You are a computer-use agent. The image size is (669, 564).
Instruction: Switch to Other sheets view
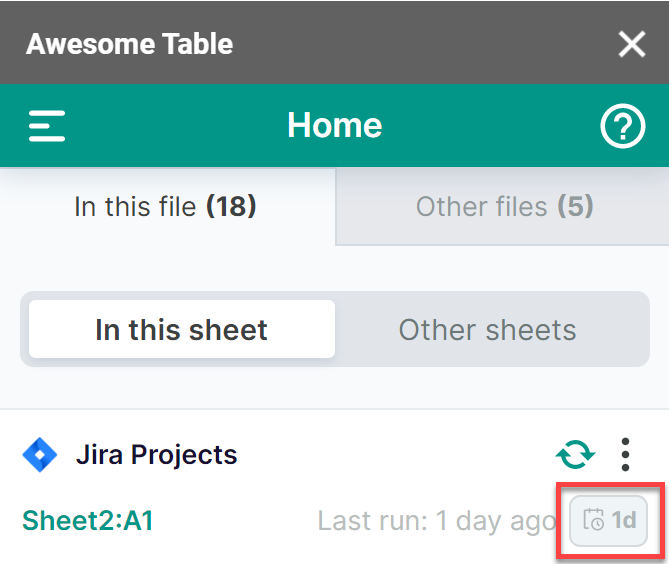click(x=487, y=330)
